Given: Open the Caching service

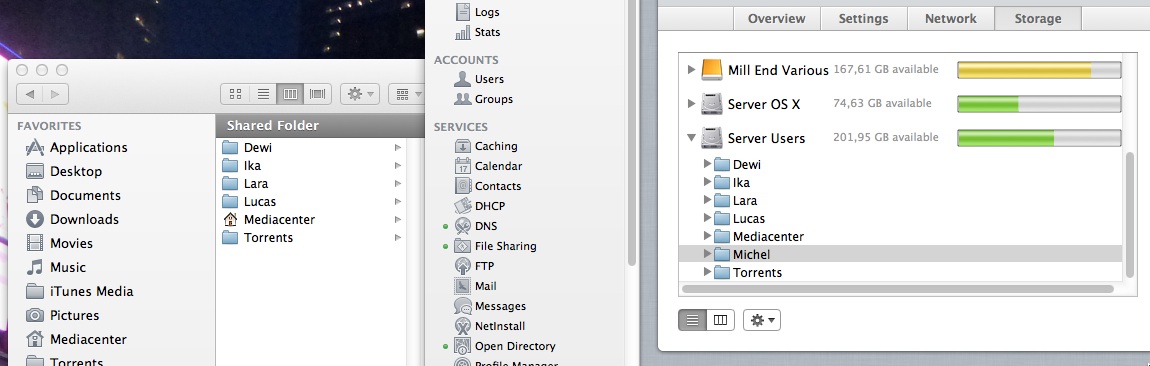Looking at the screenshot, I should 486,146.
